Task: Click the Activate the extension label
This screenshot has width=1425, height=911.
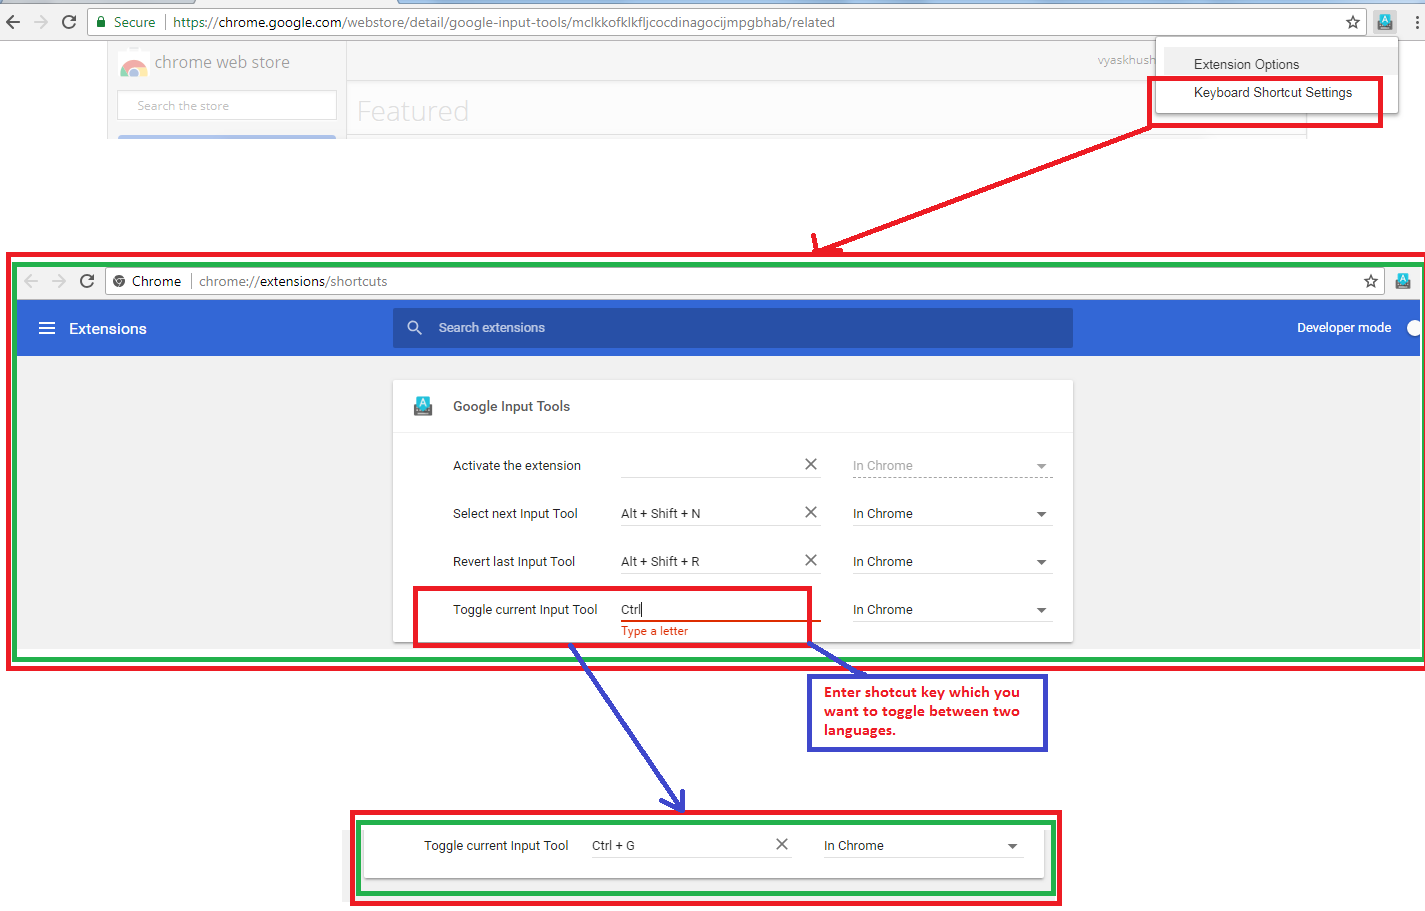Action: coord(517,465)
